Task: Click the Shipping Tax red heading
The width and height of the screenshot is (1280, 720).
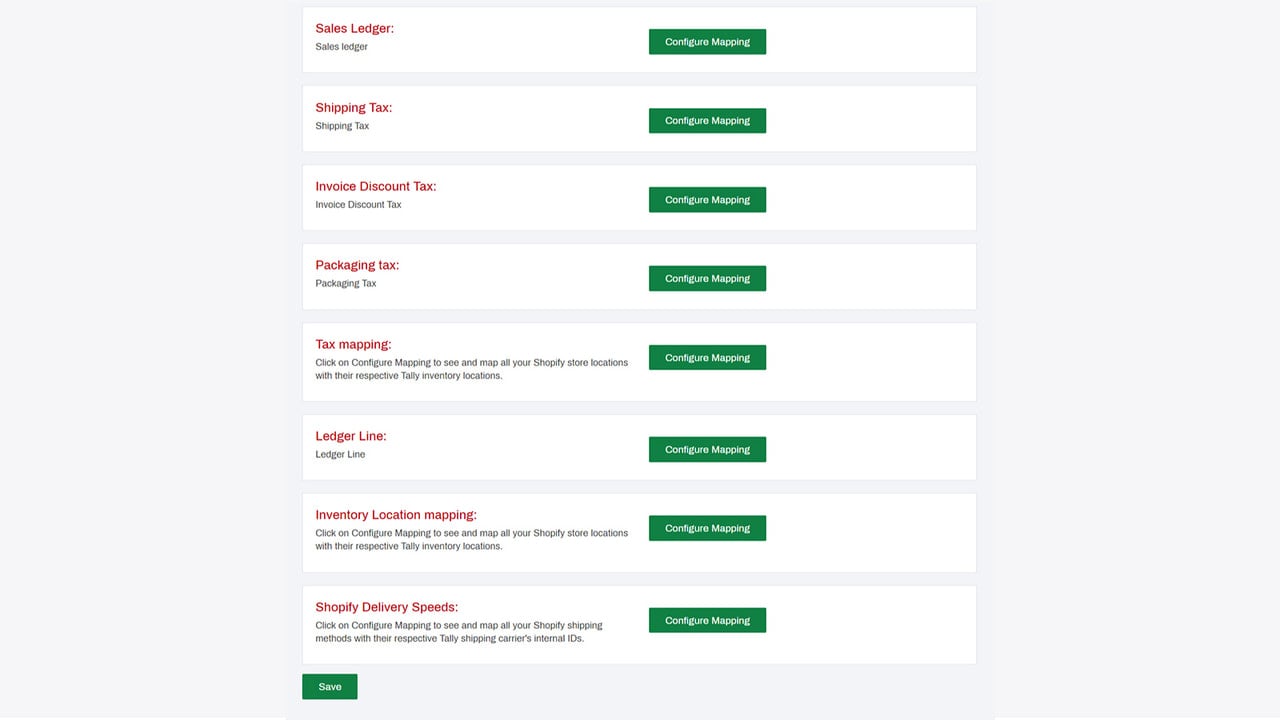Action: (x=354, y=107)
